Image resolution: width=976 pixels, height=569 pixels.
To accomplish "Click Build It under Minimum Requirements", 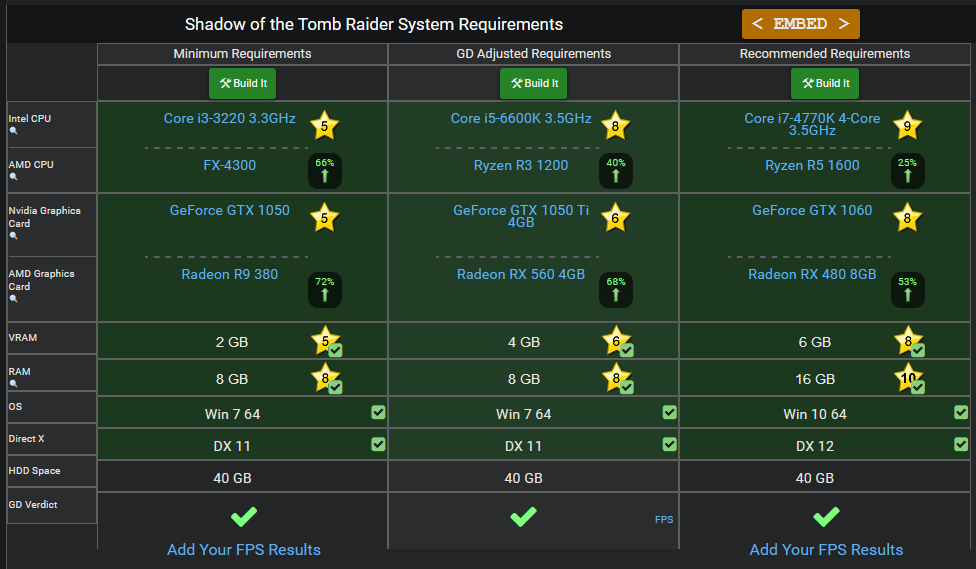I will pyautogui.click(x=243, y=83).
